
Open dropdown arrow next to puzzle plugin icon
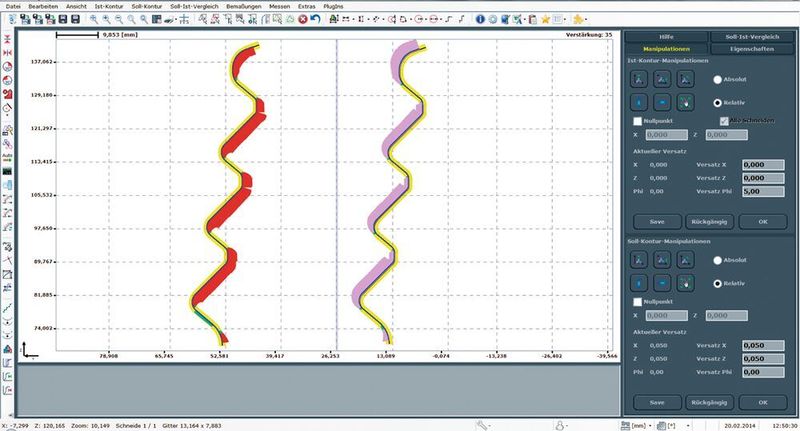pyautogui.click(x=586, y=20)
